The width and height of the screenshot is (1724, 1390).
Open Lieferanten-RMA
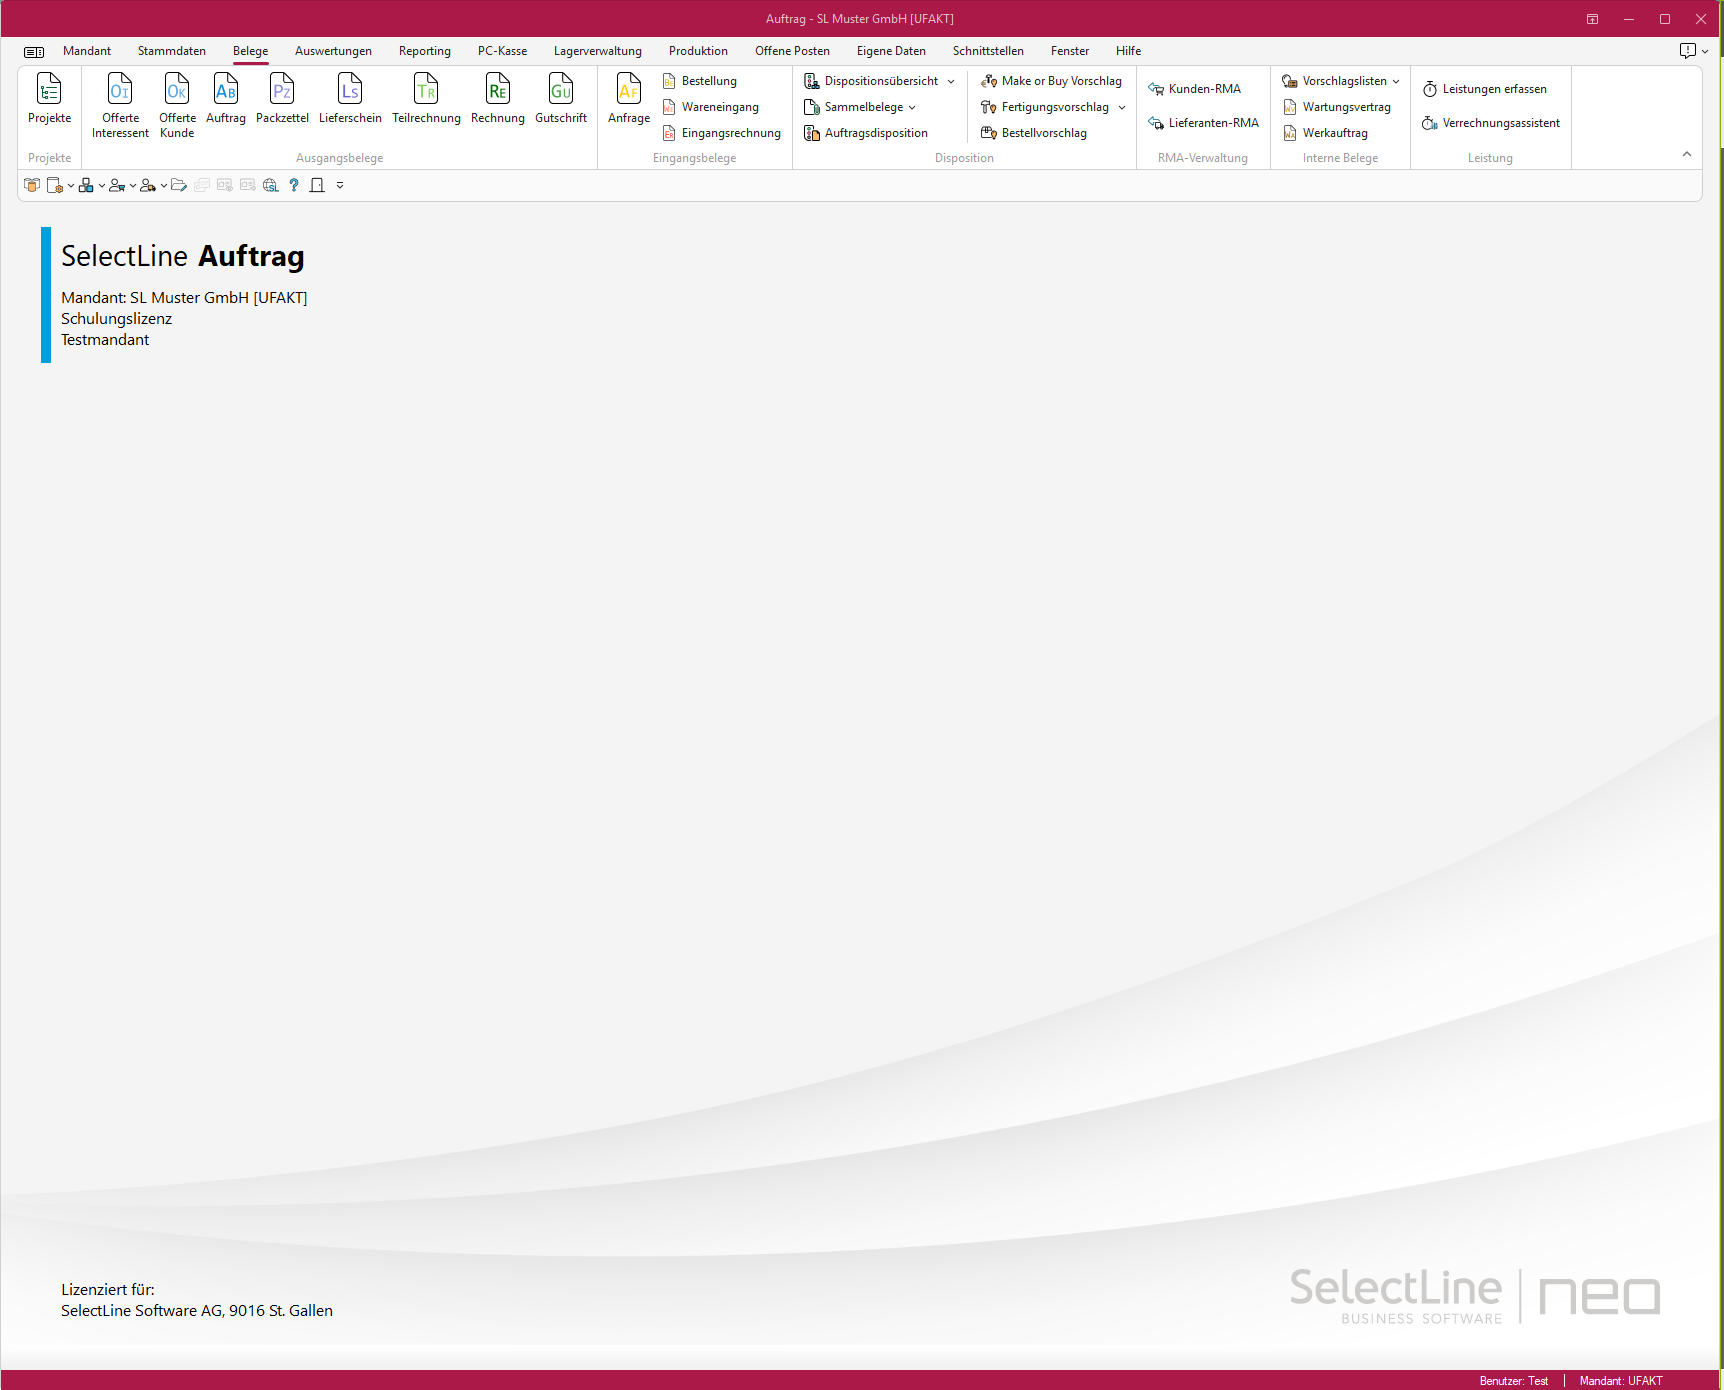click(x=1204, y=123)
